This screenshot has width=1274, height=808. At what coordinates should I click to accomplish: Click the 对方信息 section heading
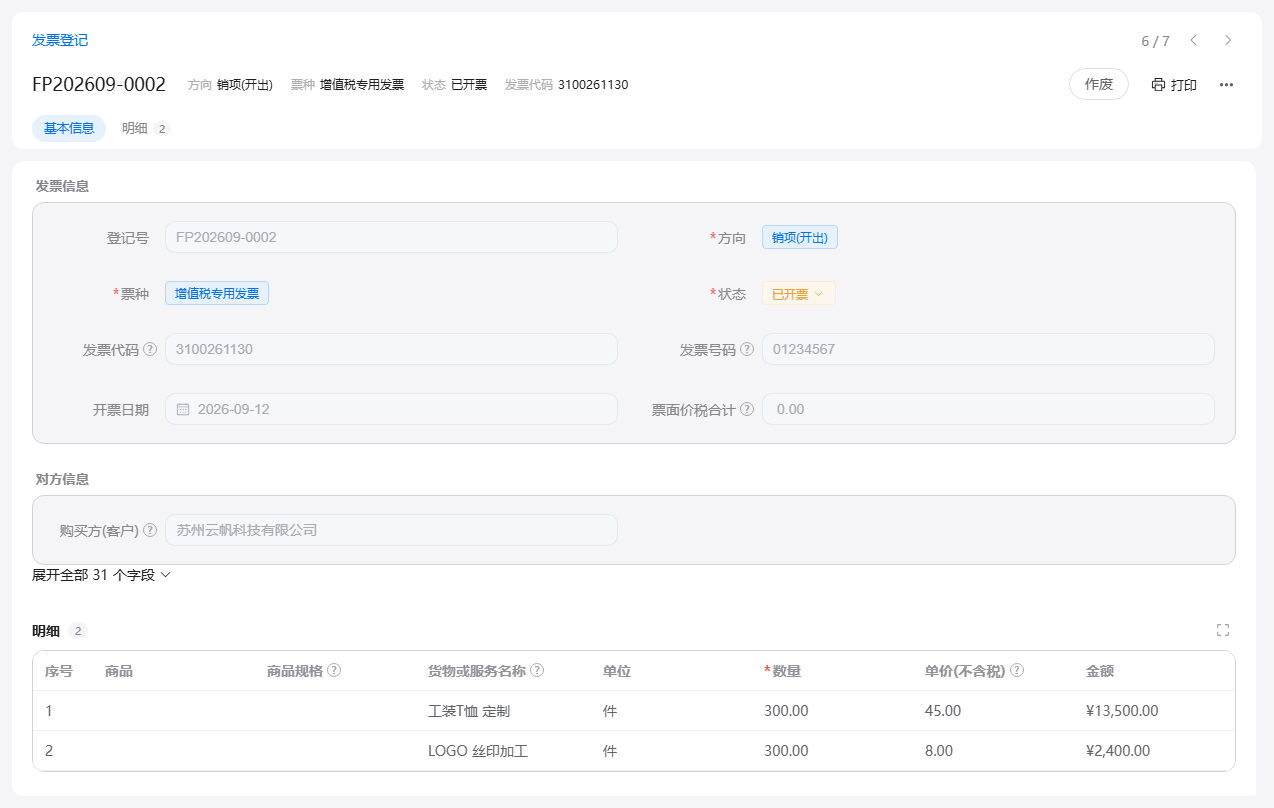(62, 479)
